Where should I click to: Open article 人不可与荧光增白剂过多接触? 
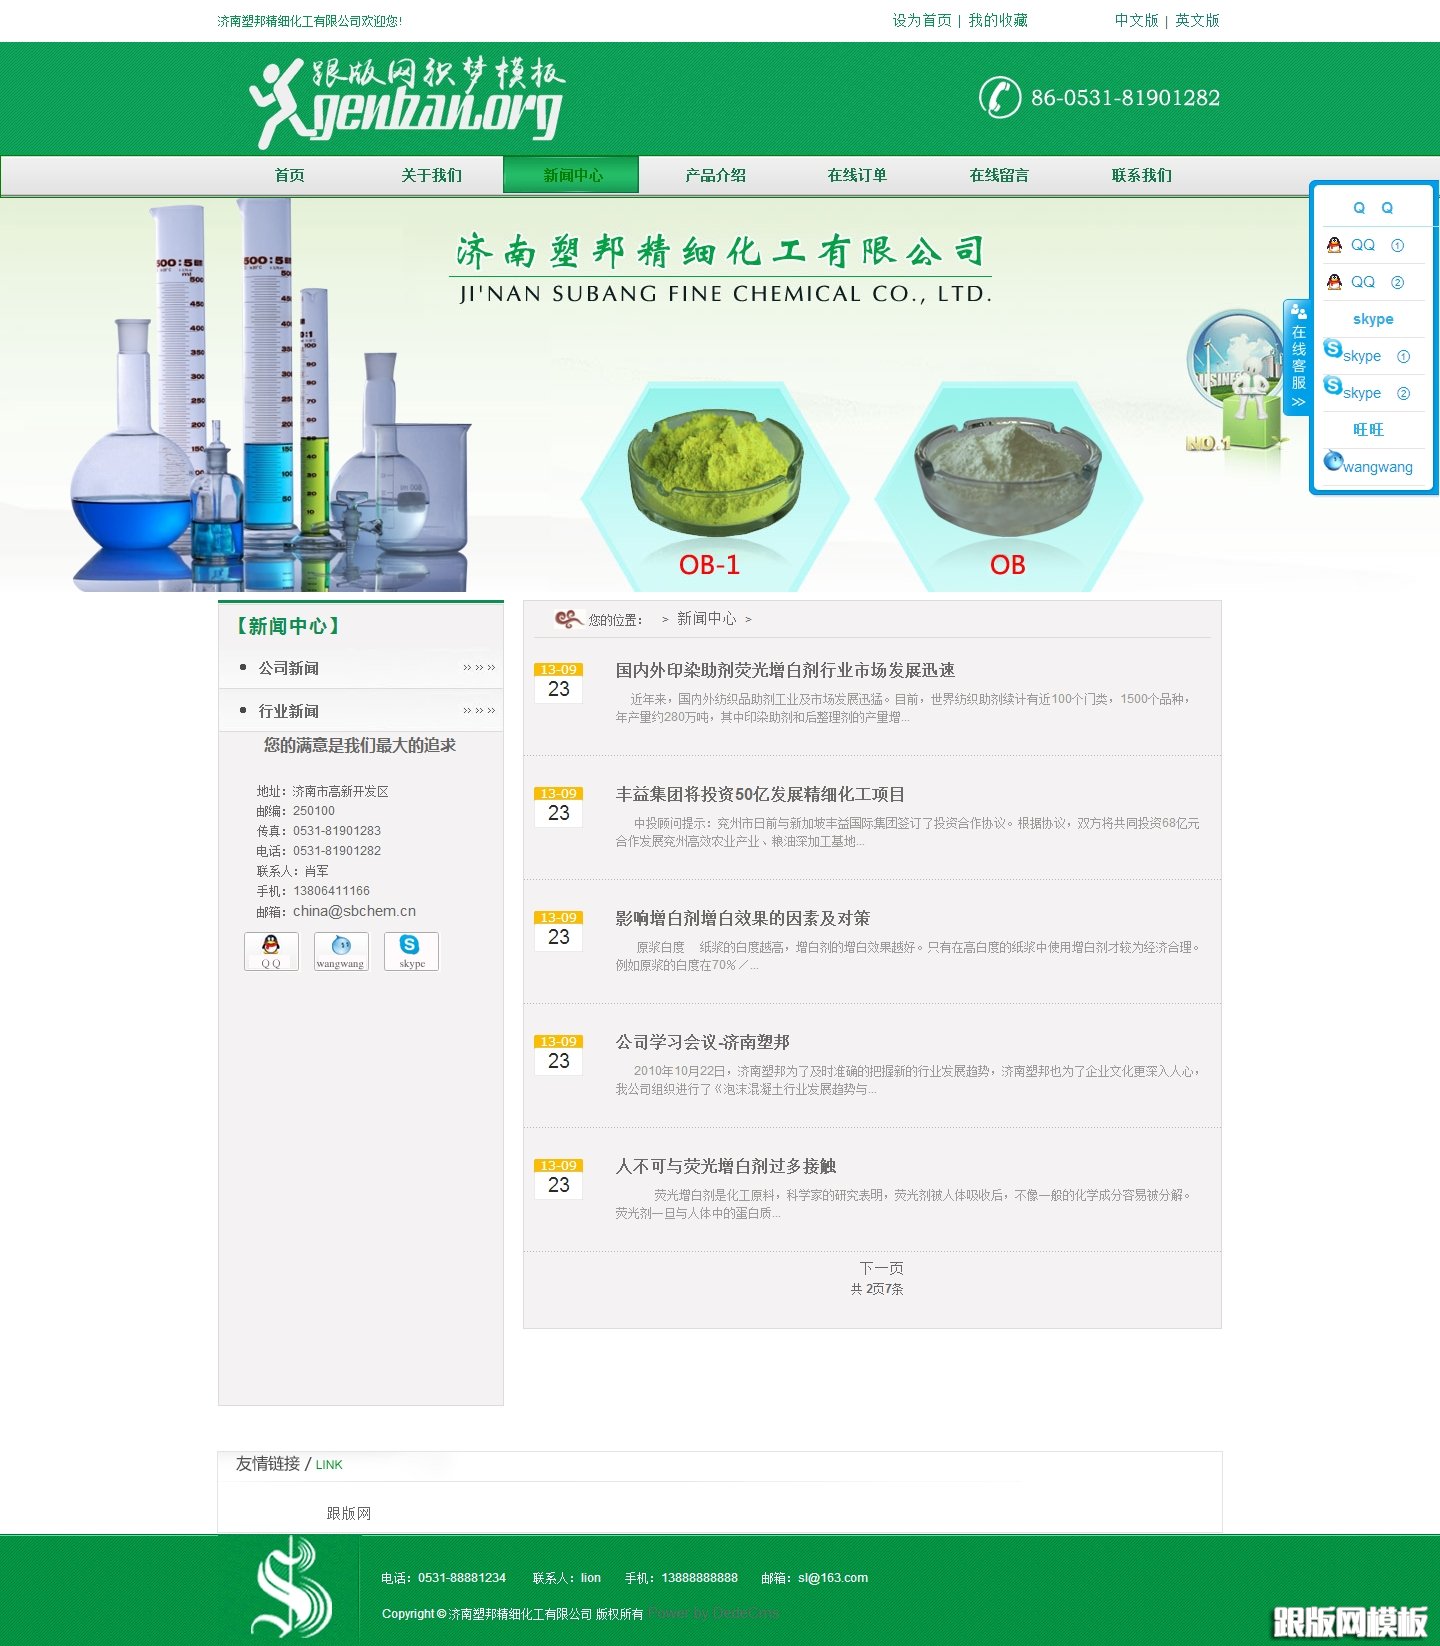726,1166
